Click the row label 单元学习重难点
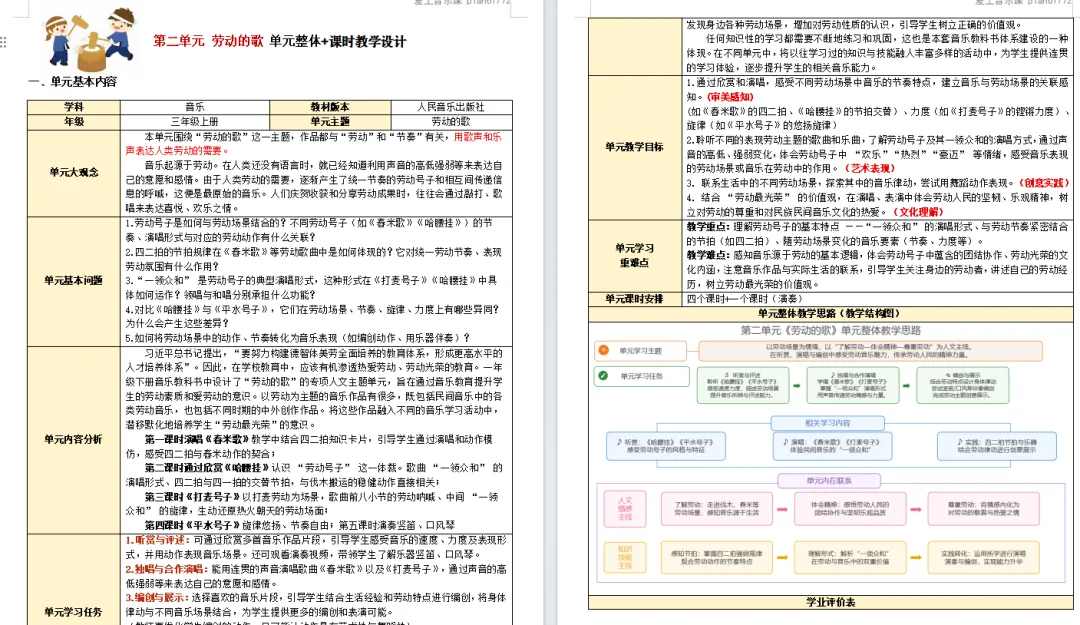Image resolution: width=1080 pixels, height=625 pixels. click(634, 255)
